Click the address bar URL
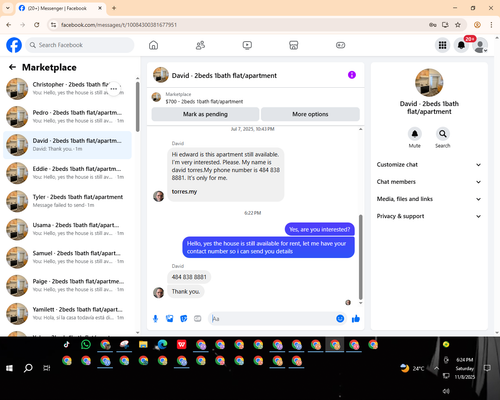This screenshot has width=500, height=400. [119, 25]
